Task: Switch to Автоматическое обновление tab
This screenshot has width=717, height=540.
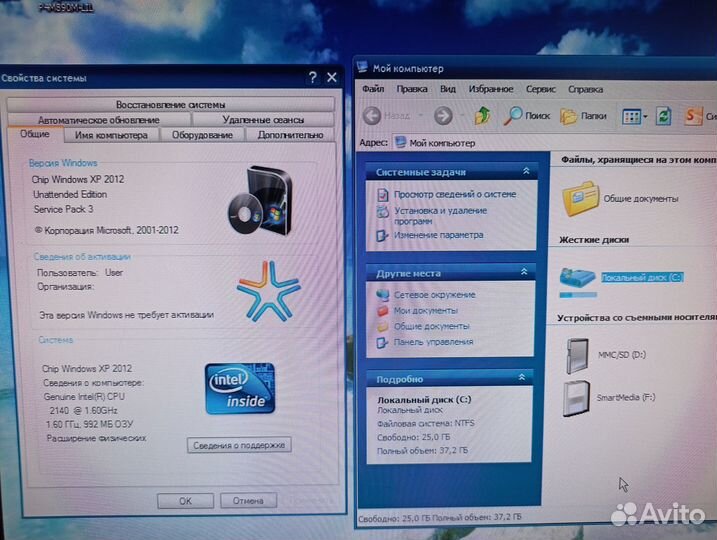Action: [99, 120]
